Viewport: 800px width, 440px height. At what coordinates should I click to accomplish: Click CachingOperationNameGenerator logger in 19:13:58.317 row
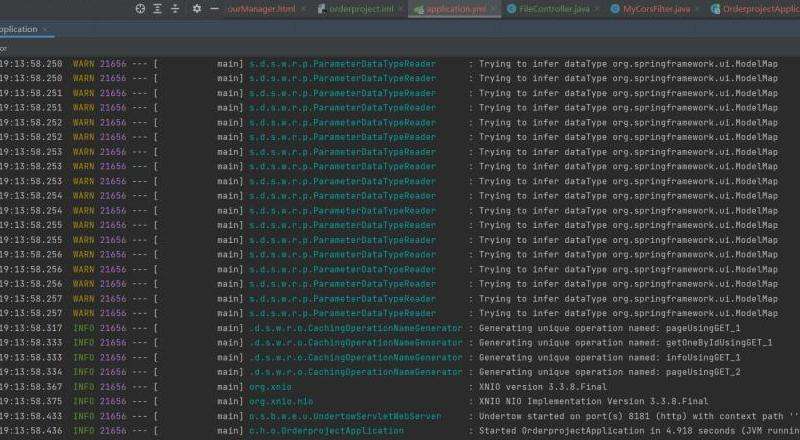pyautogui.click(x=356, y=328)
